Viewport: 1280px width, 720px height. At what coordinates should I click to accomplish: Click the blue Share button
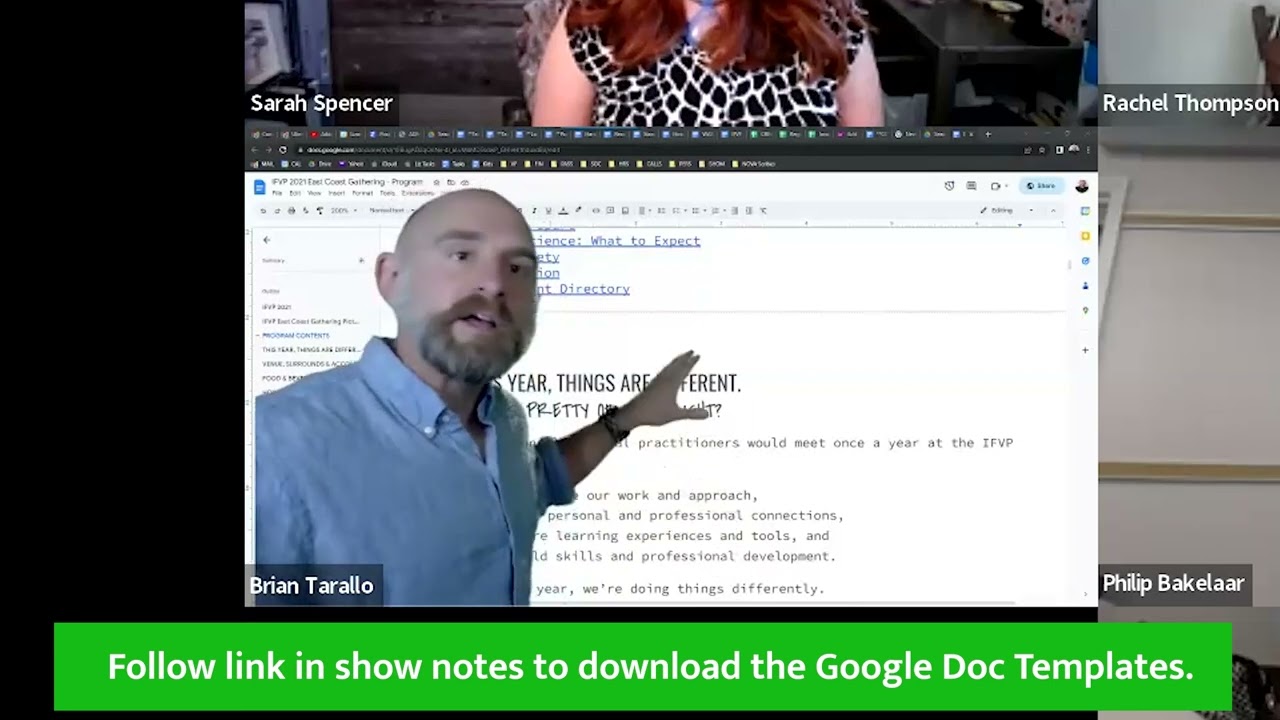(1041, 186)
